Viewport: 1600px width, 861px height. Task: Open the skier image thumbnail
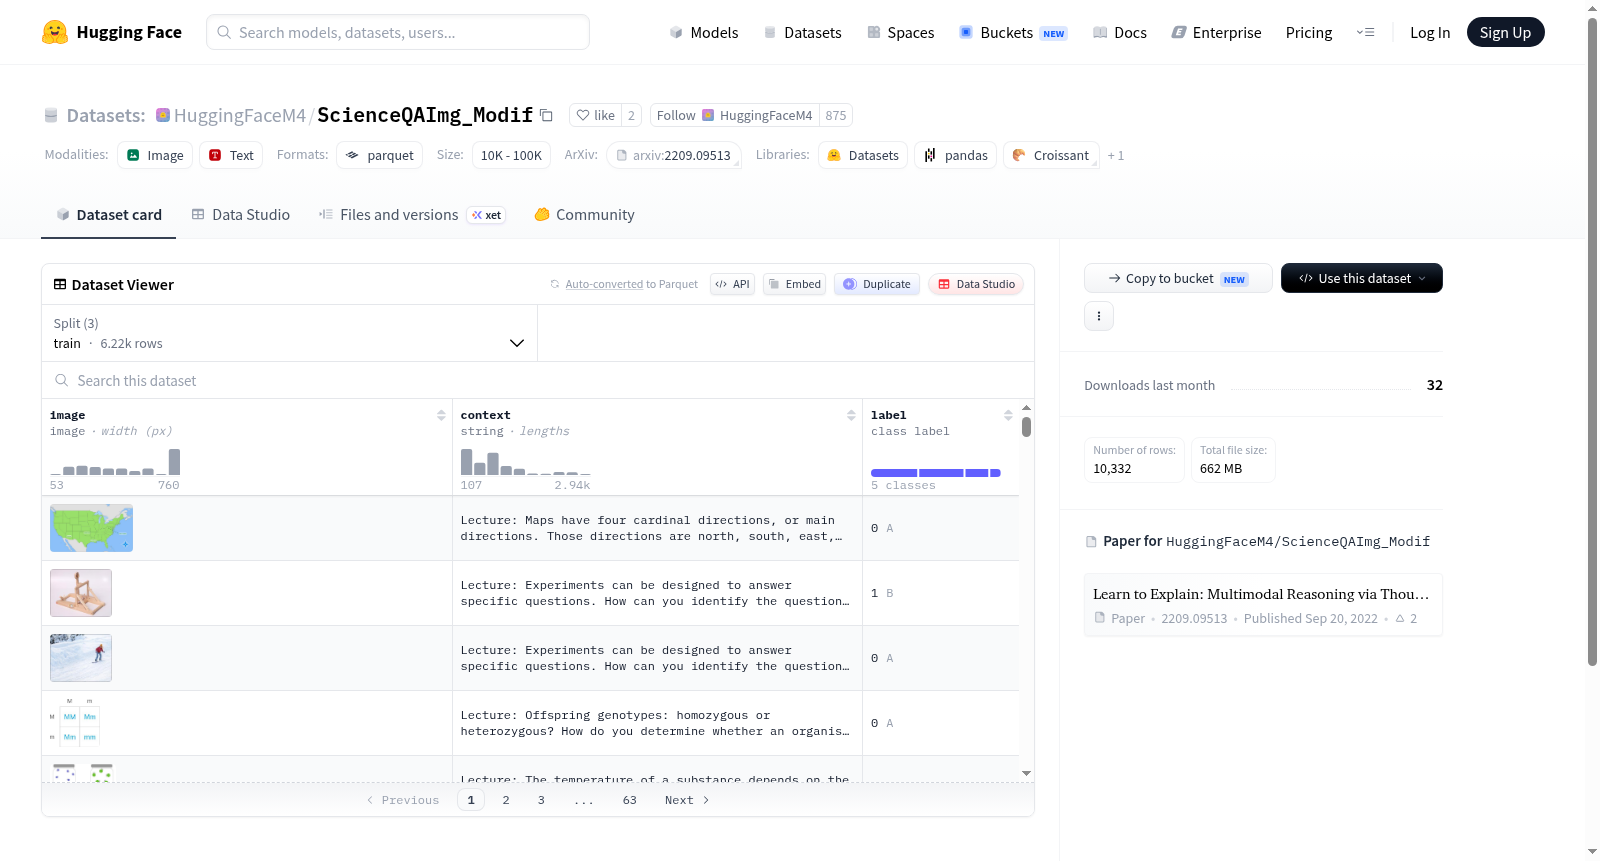pos(81,658)
